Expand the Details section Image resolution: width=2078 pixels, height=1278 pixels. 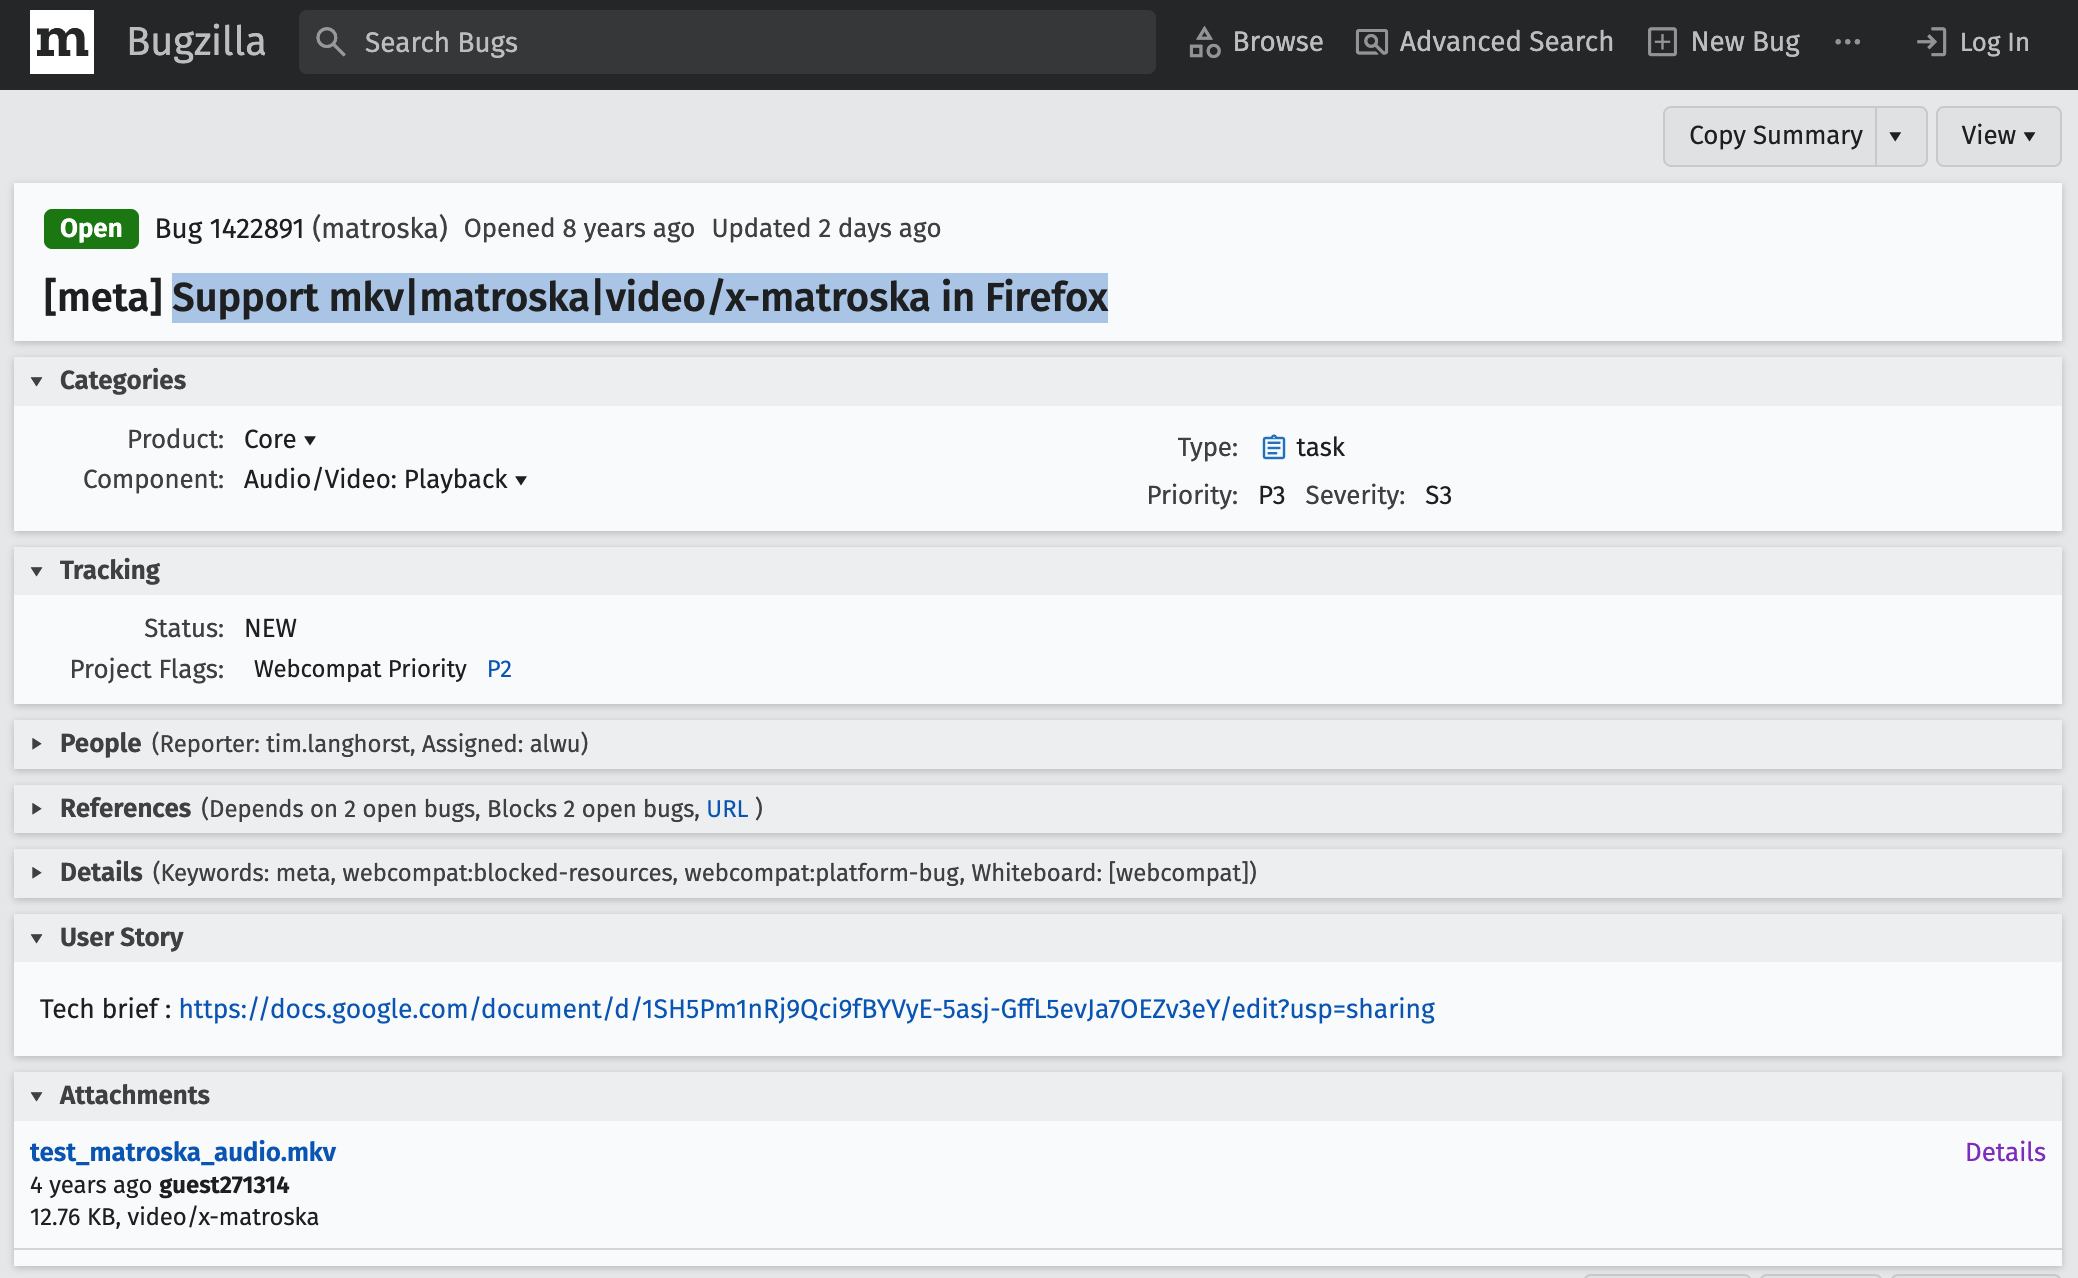click(x=37, y=873)
